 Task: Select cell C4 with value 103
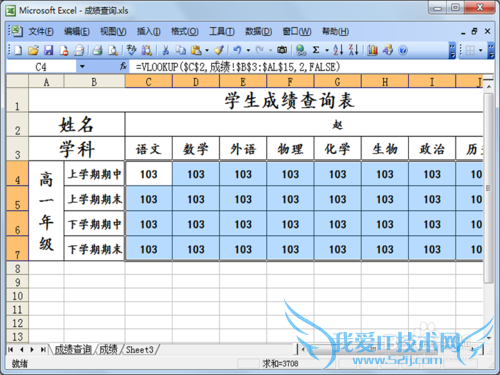pos(148,174)
